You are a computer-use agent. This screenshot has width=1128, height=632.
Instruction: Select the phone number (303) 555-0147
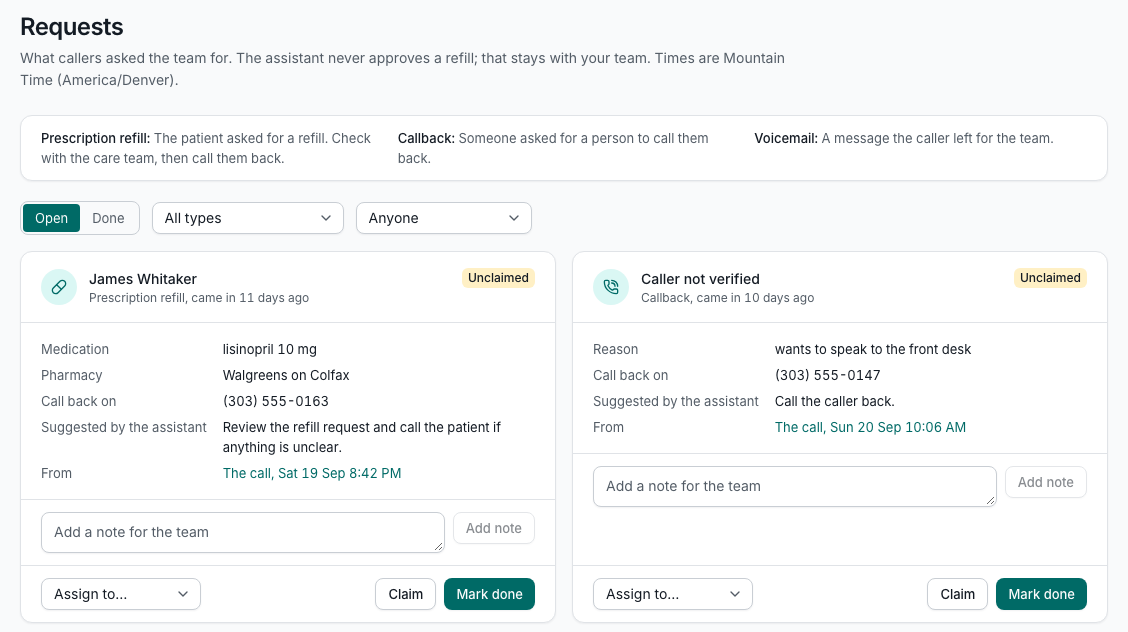[x=827, y=375]
